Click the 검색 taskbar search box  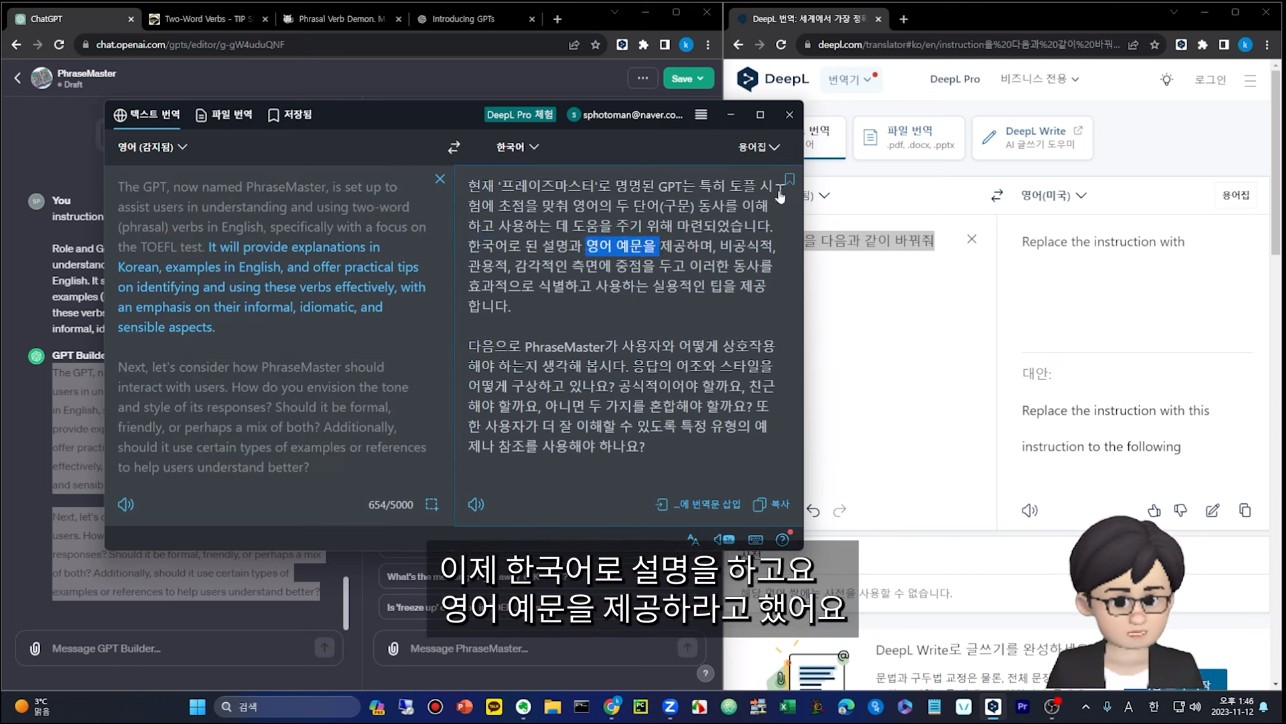287,707
